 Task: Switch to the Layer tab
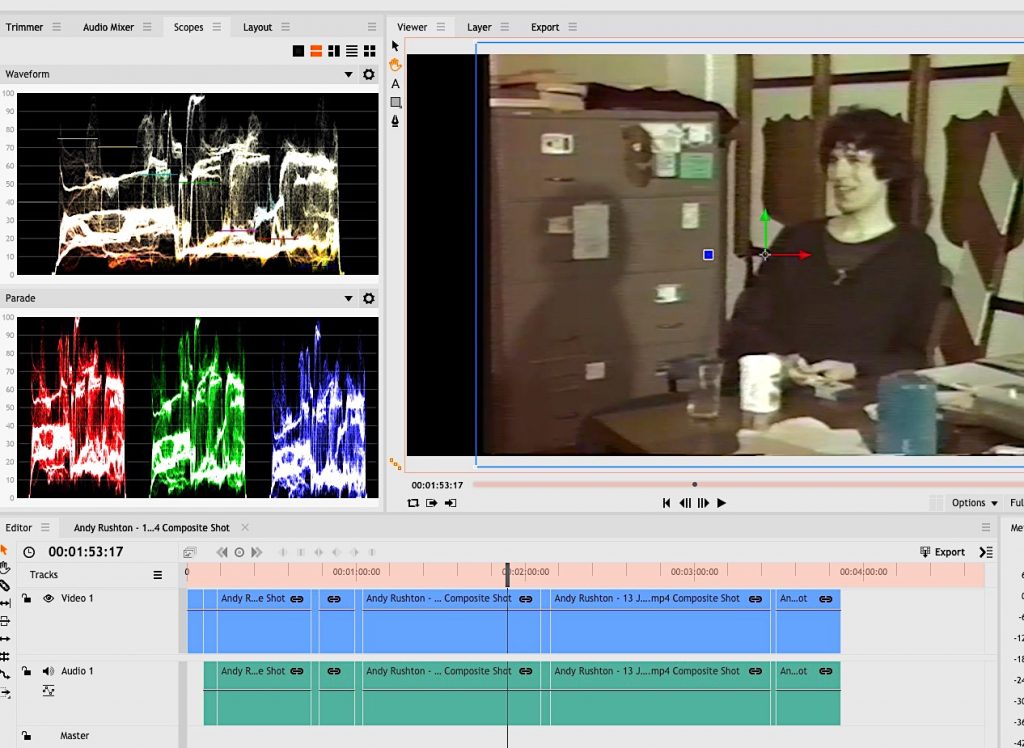coord(479,27)
